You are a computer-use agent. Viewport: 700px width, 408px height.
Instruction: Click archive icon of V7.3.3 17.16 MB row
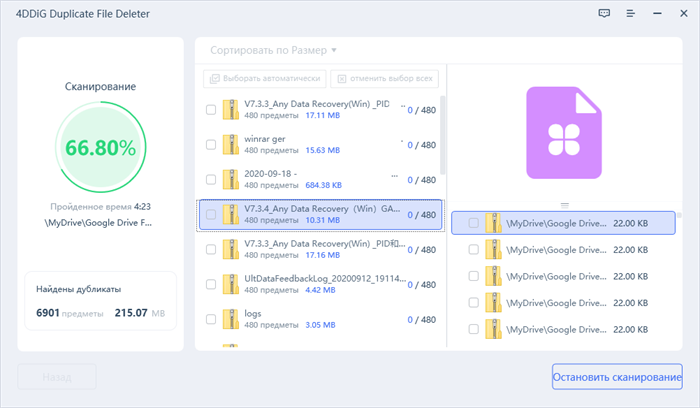pos(231,249)
